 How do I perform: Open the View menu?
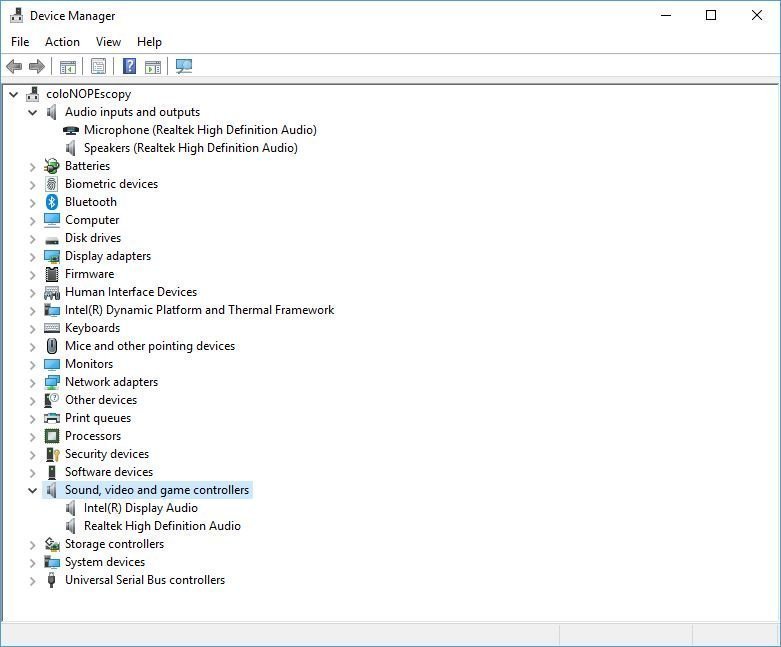[x=108, y=42]
